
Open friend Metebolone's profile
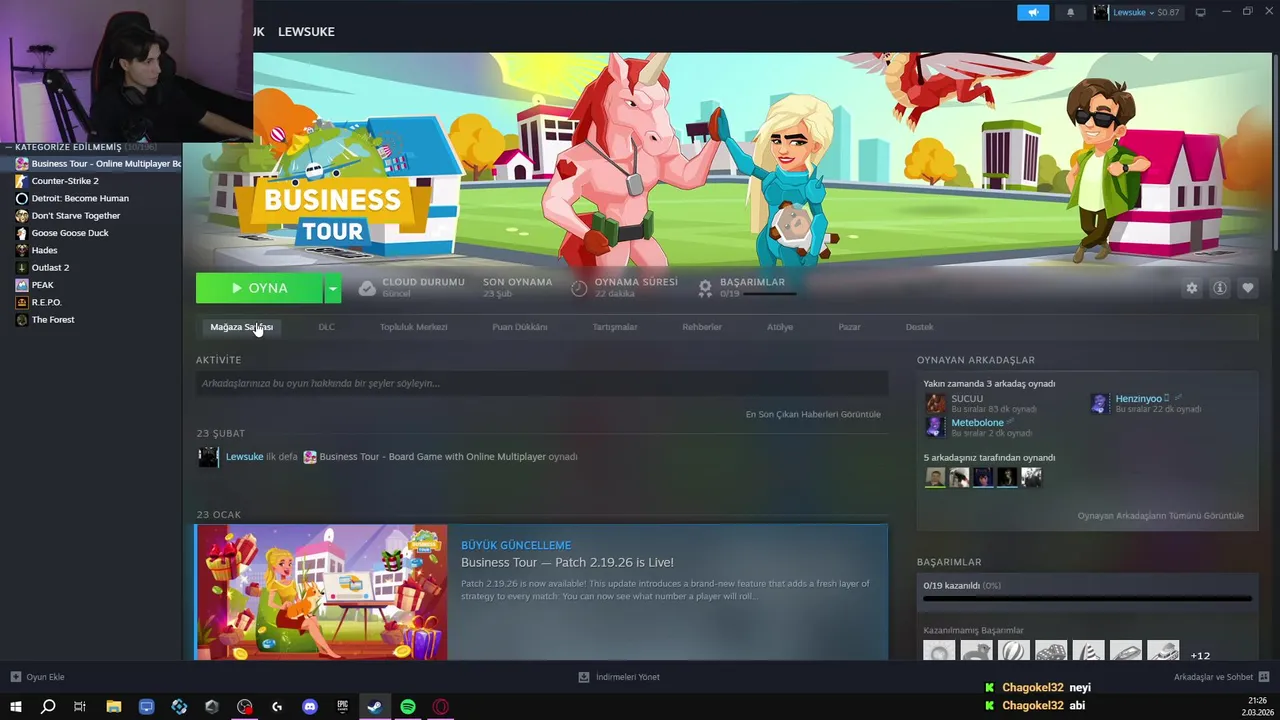(977, 422)
